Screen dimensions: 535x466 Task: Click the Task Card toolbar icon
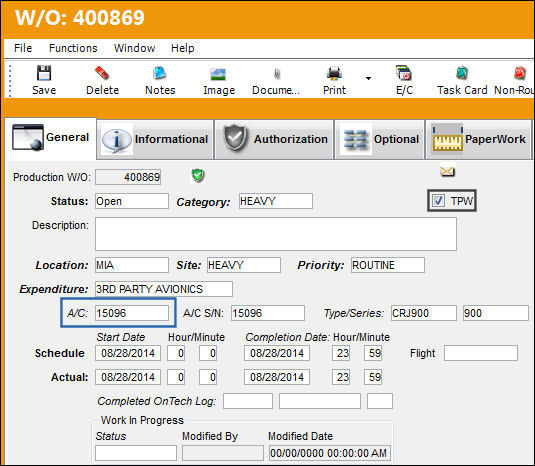[462, 73]
